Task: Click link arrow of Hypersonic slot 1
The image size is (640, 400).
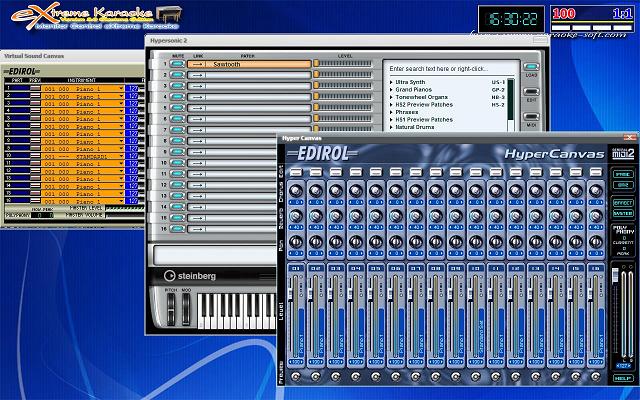Action: pyautogui.click(x=197, y=64)
